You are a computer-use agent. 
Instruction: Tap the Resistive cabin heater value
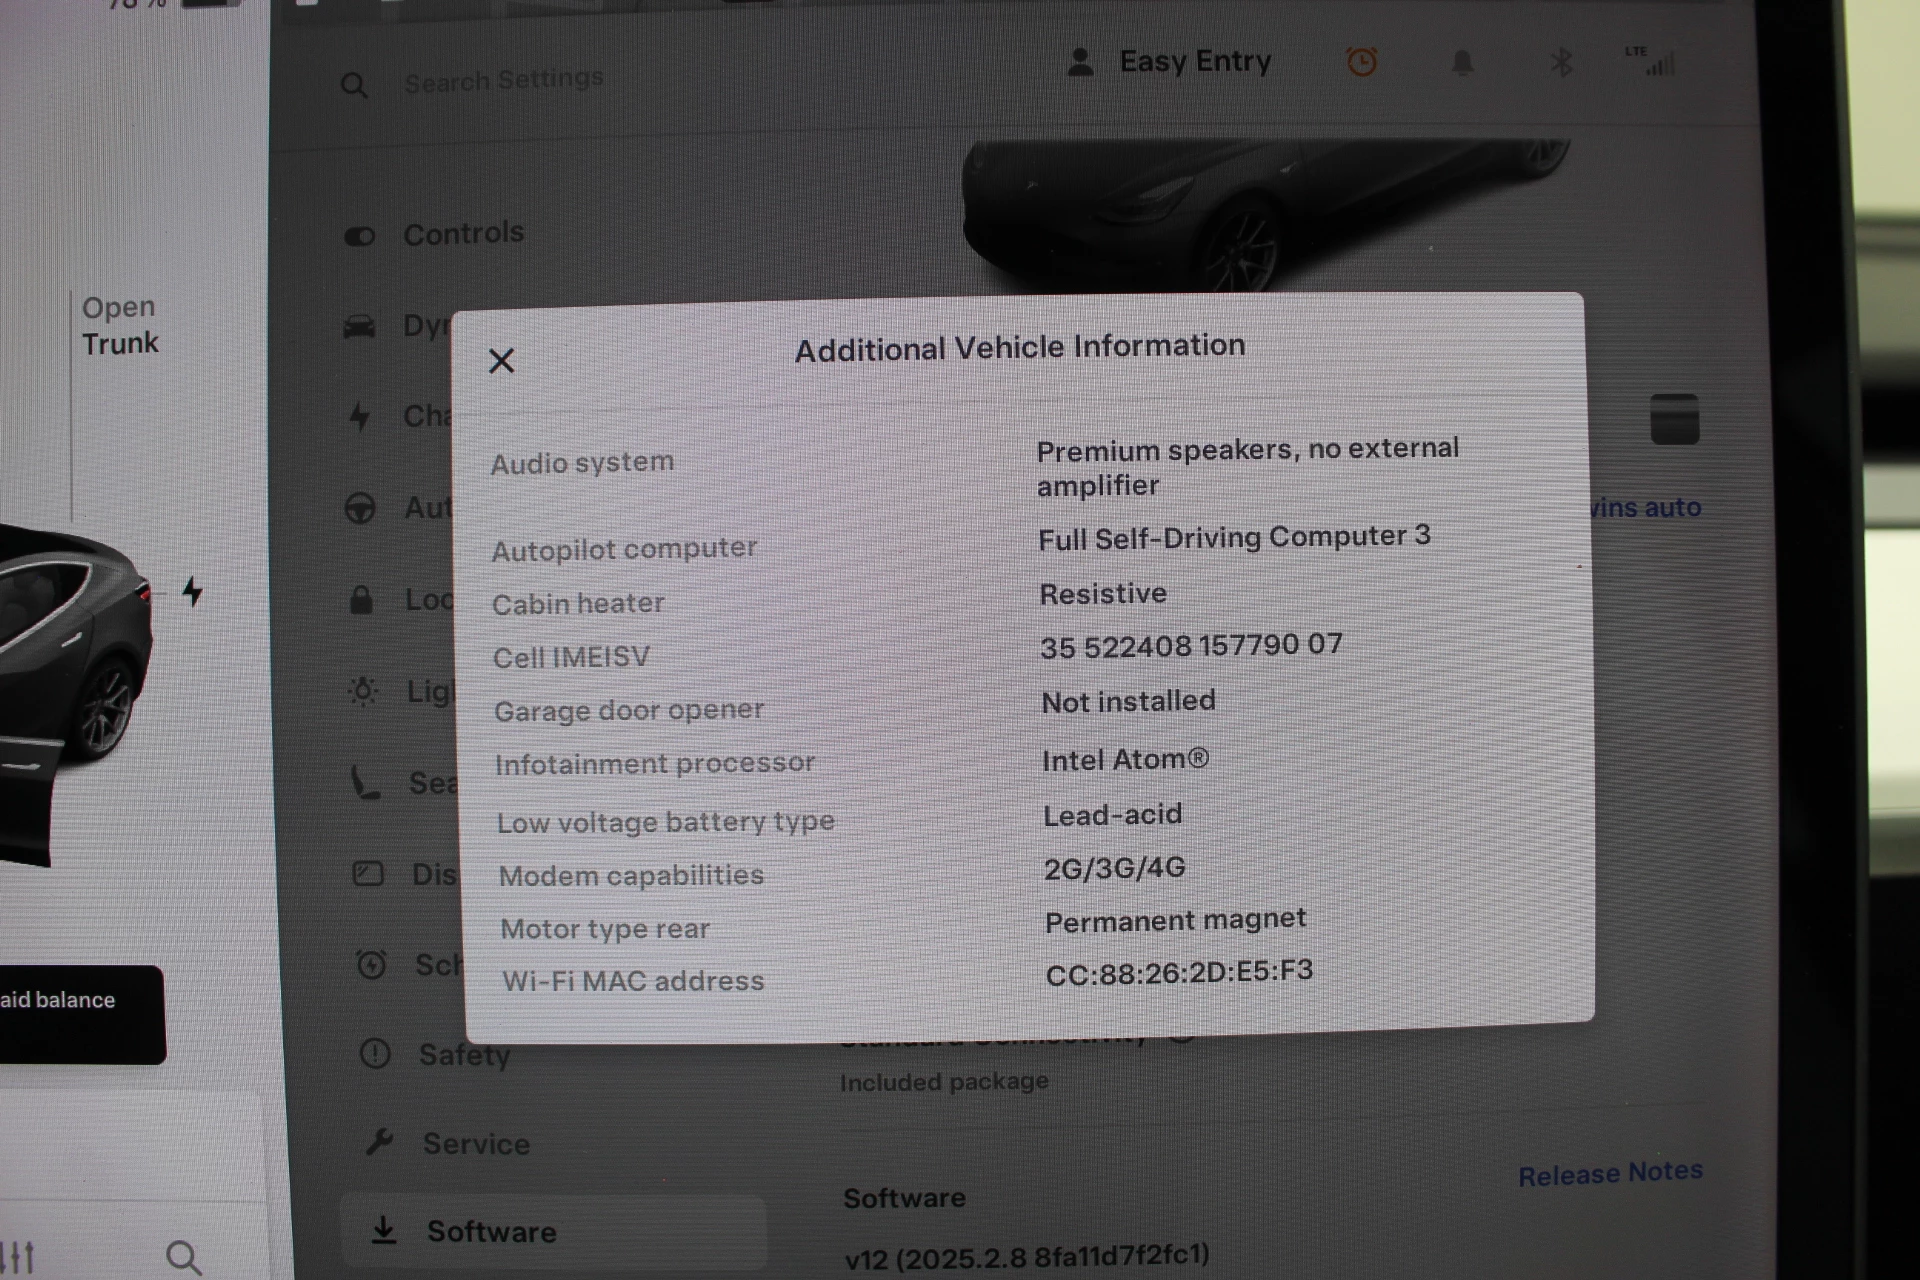coord(1103,594)
